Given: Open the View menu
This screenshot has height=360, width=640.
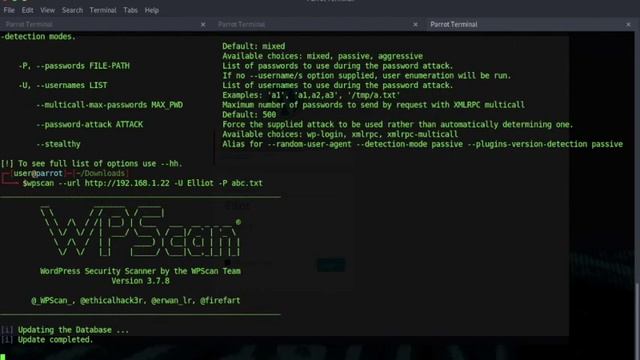Looking at the screenshot, I should point(47,10).
